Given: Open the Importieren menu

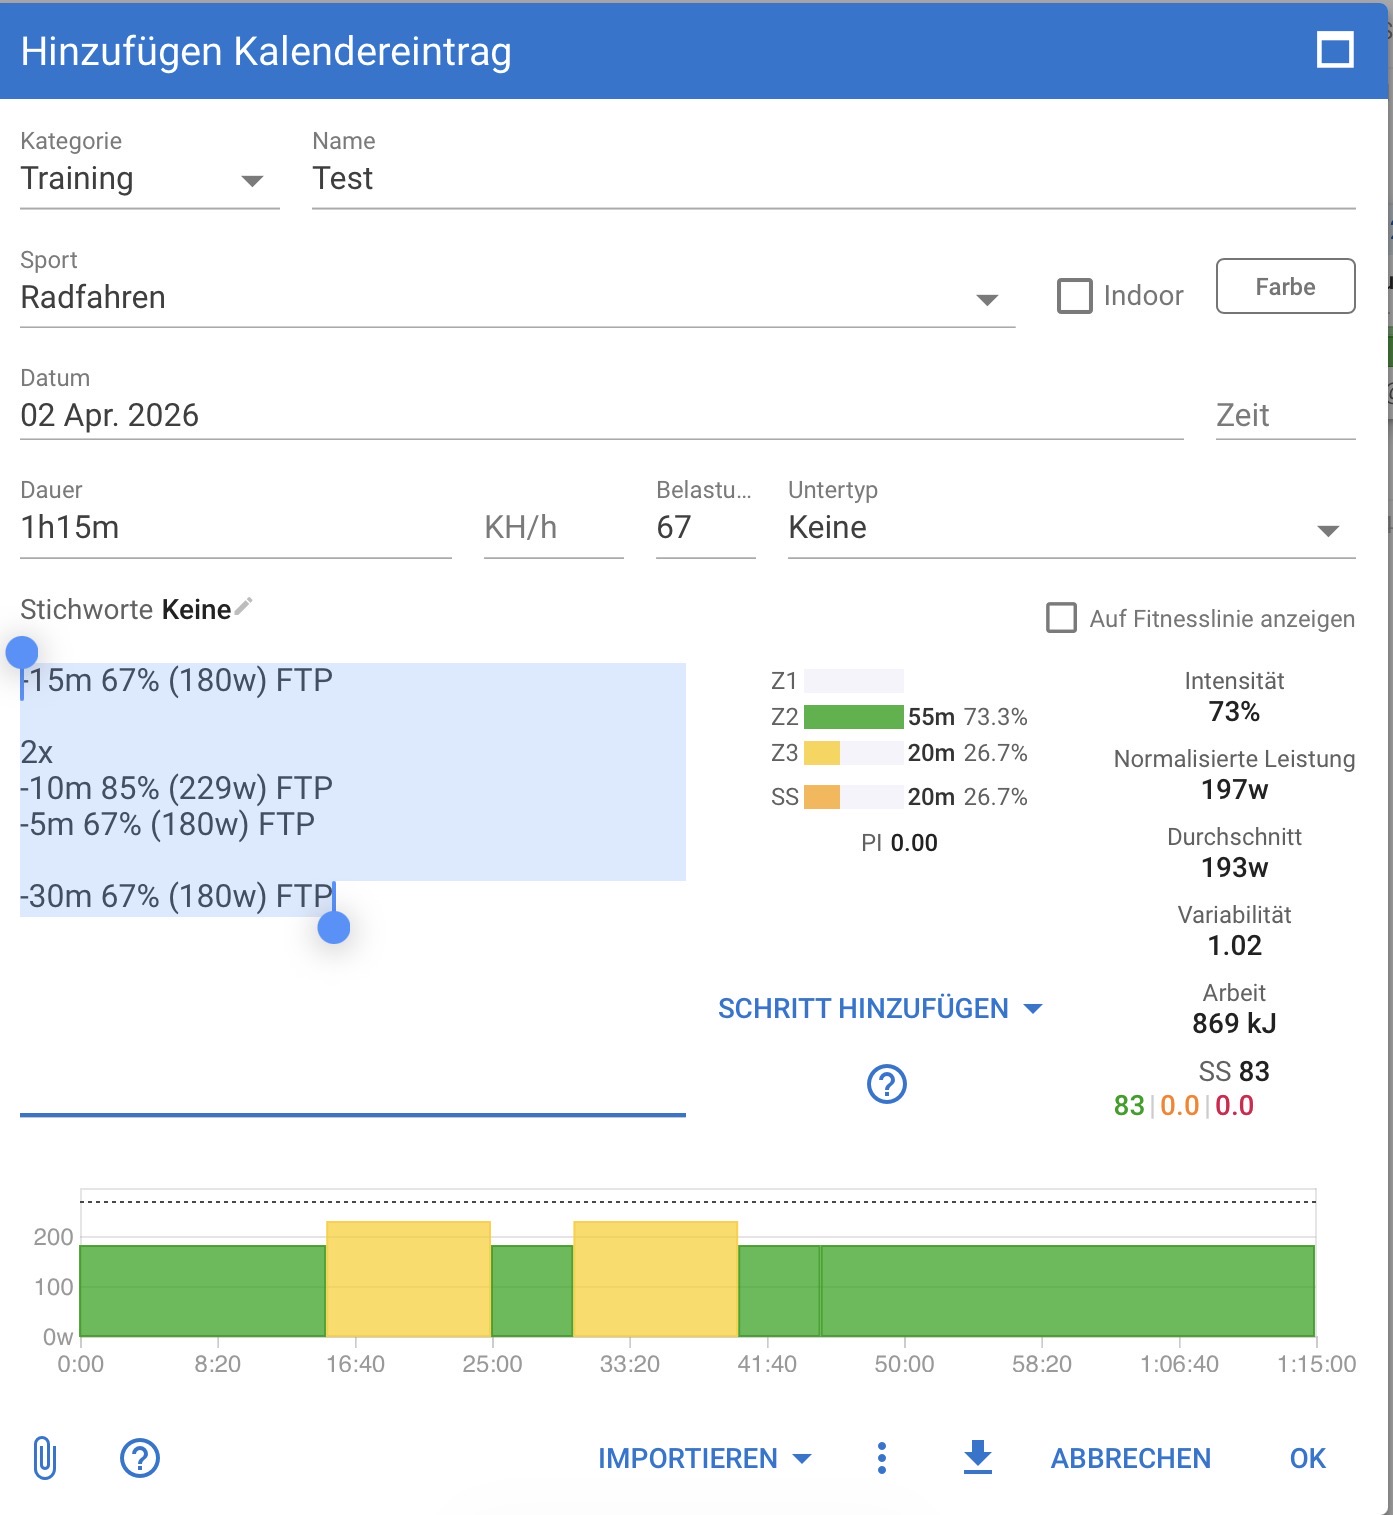Looking at the screenshot, I should [x=704, y=1458].
